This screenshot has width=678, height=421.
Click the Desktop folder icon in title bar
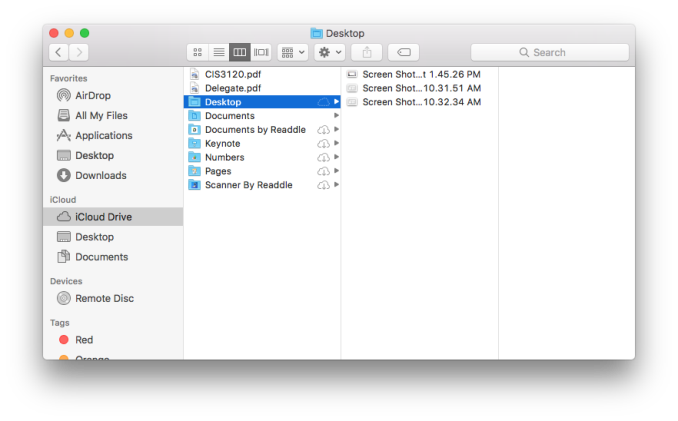point(317,33)
